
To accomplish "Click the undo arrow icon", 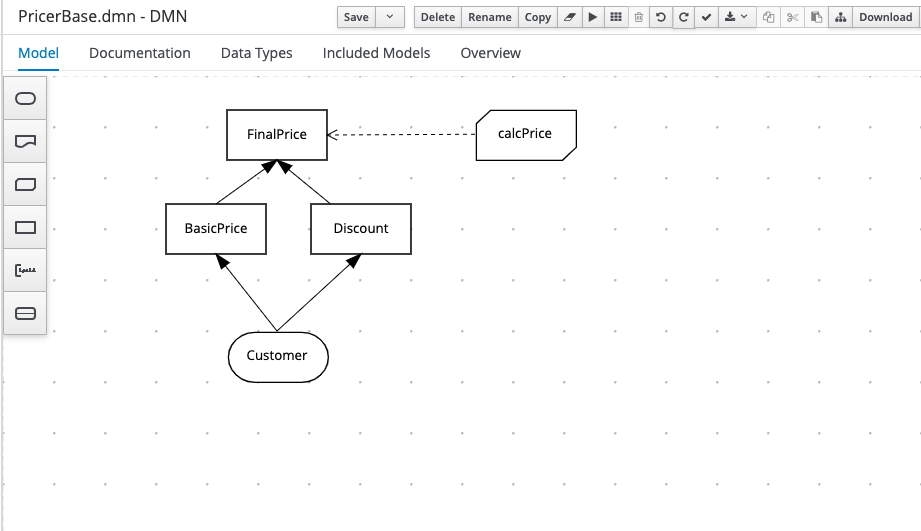I will 660,17.
